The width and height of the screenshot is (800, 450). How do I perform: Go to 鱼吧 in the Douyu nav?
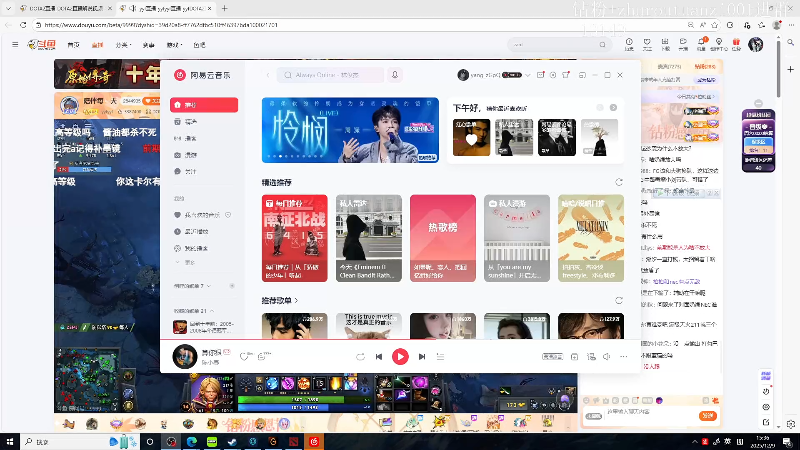click(x=199, y=45)
